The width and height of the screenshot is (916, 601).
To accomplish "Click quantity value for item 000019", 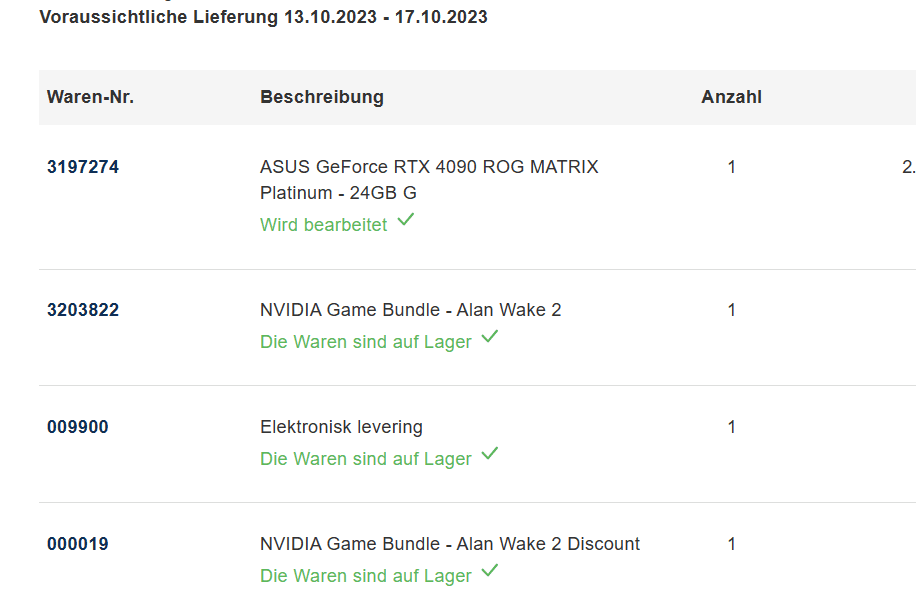I will coord(731,544).
